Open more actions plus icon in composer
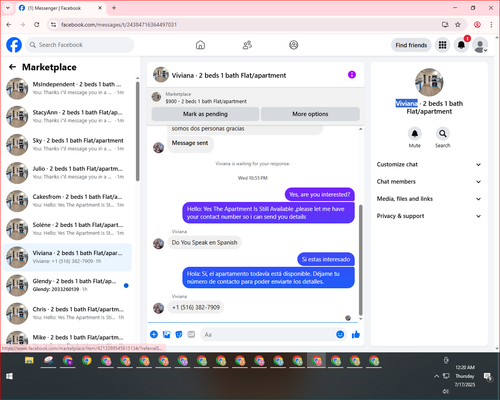Image resolution: width=500 pixels, height=400 pixels. [154, 334]
